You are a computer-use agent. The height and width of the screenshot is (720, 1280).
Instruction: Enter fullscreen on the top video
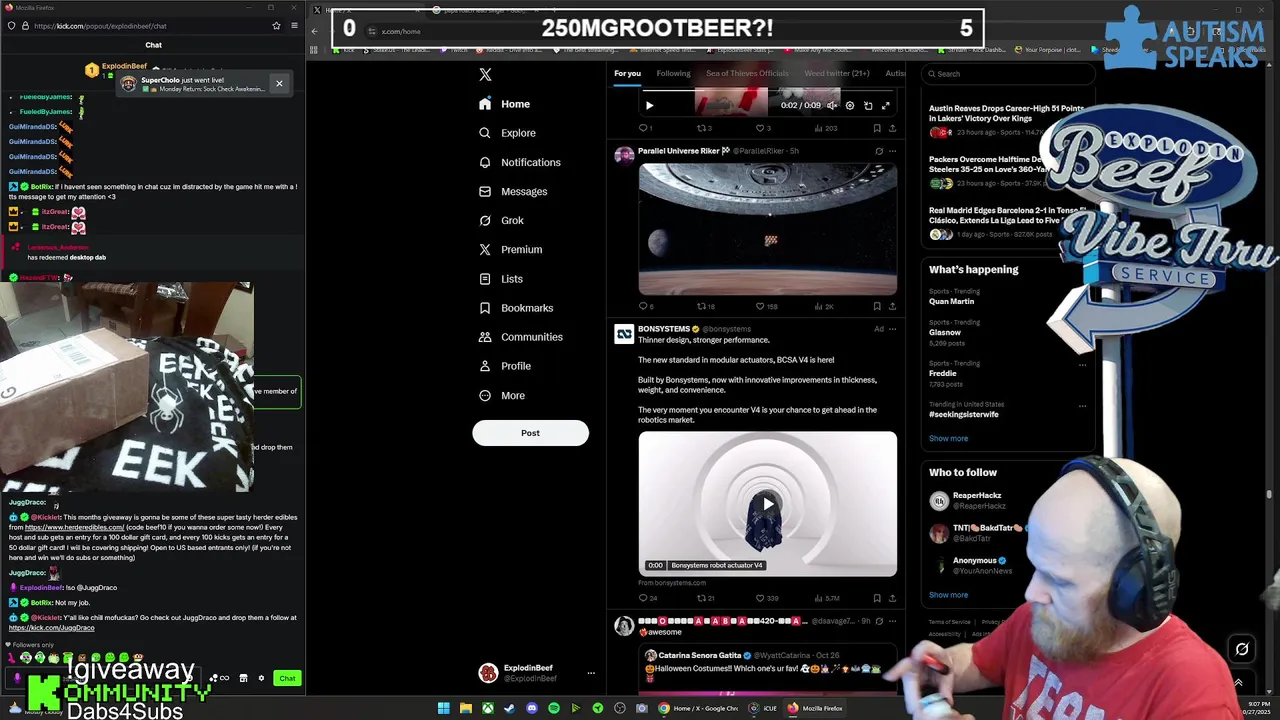pos(885,105)
